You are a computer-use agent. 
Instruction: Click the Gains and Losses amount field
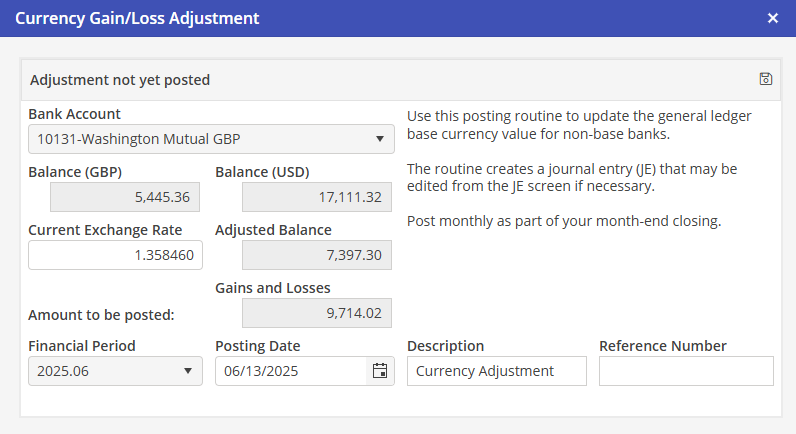click(x=303, y=313)
